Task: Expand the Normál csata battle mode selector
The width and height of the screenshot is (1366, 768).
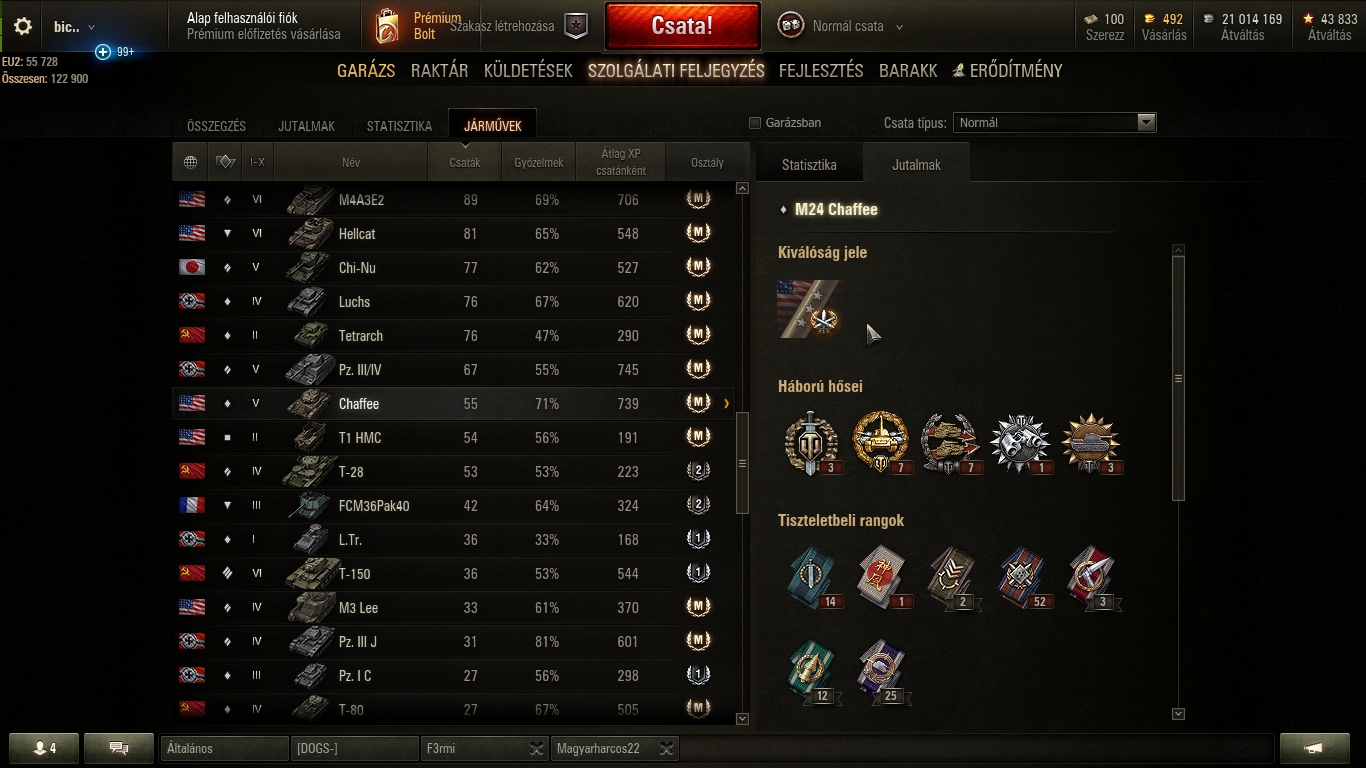Action: (x=899, y=27)
